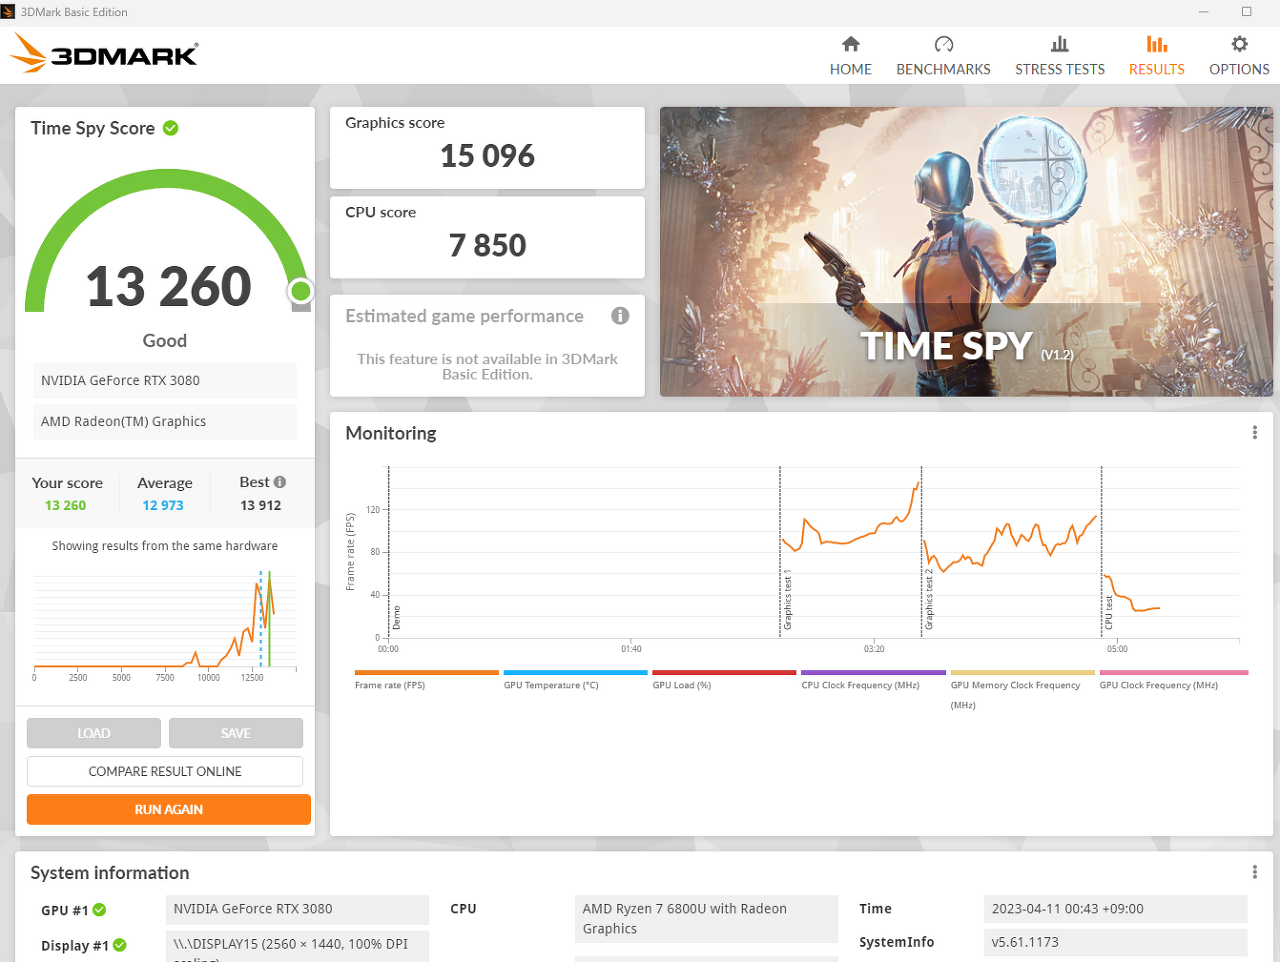
Task: Click the Graphics test 1 marker in the chart
Action: [x=787, y=599]
